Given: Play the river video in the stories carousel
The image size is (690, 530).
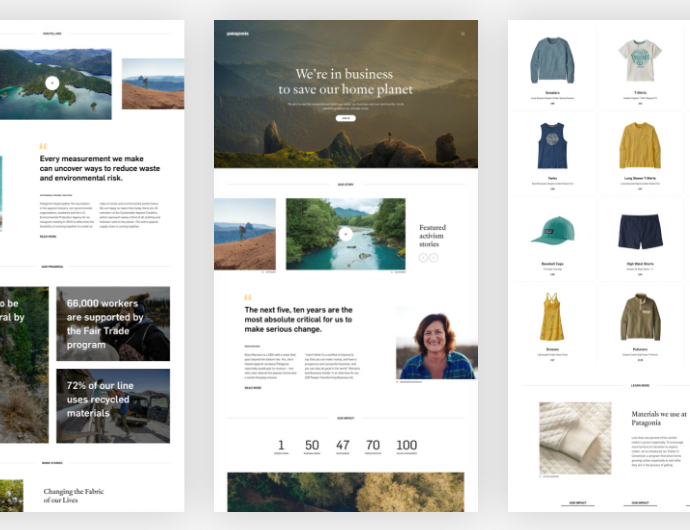Looking at the screenshot, I should [x=345, y=234].
